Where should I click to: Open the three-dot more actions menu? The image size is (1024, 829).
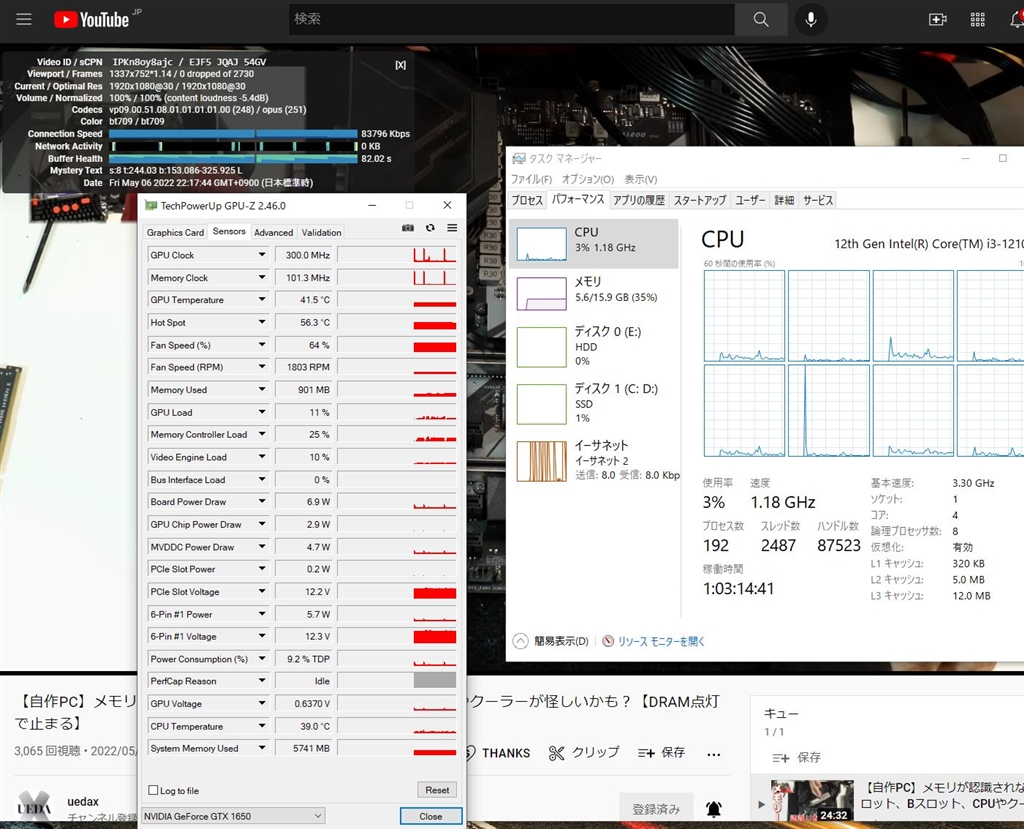click(714, 754)
